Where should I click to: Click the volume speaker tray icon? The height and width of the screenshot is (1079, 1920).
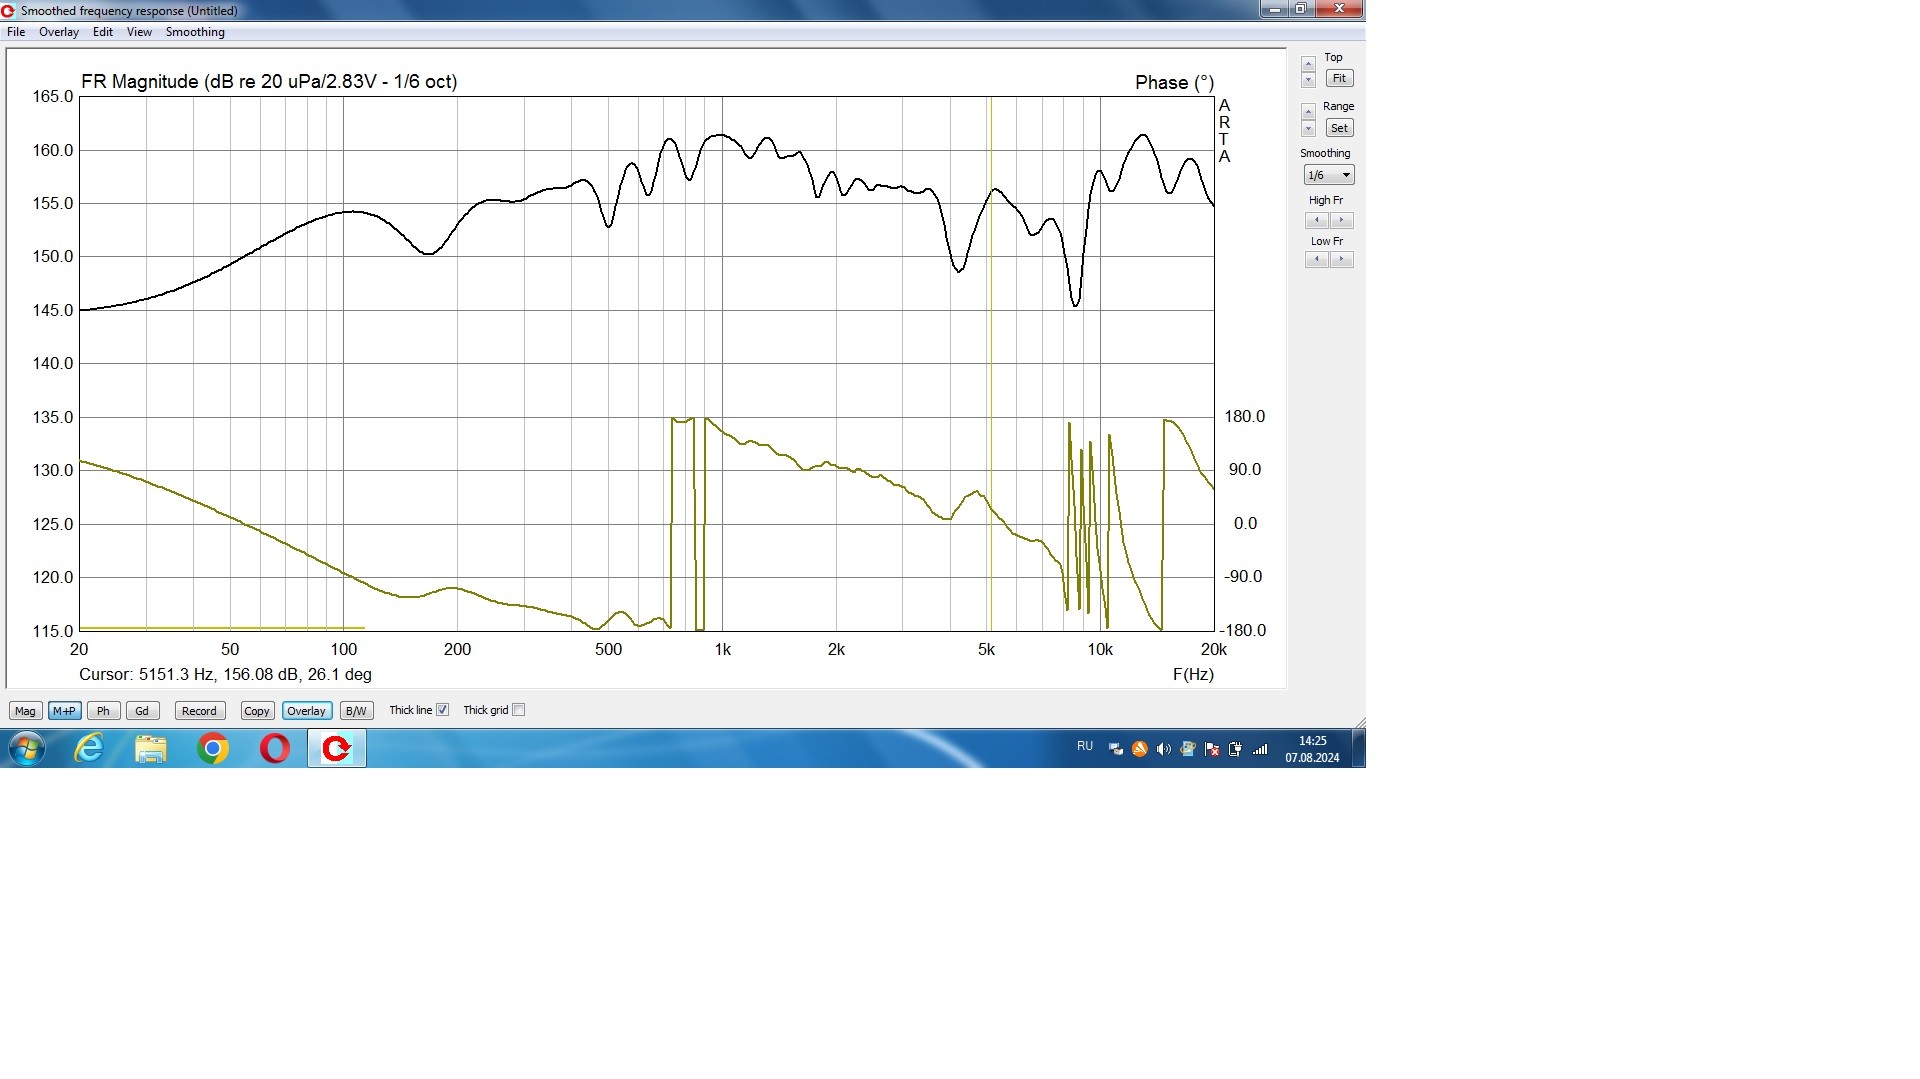[1163, 749]
